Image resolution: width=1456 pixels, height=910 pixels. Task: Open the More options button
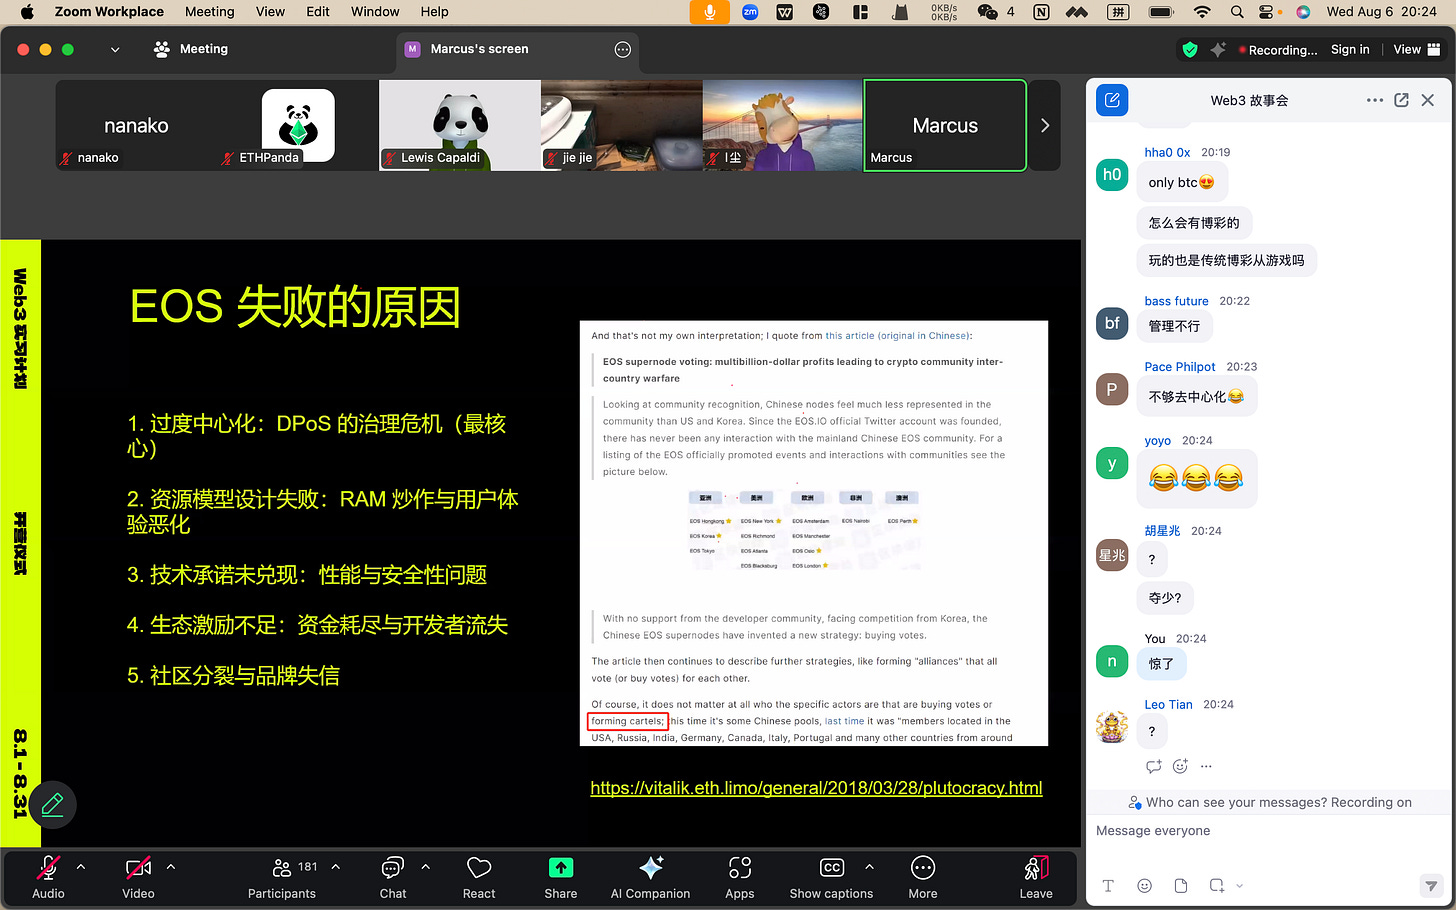click(x=923, y=877)
